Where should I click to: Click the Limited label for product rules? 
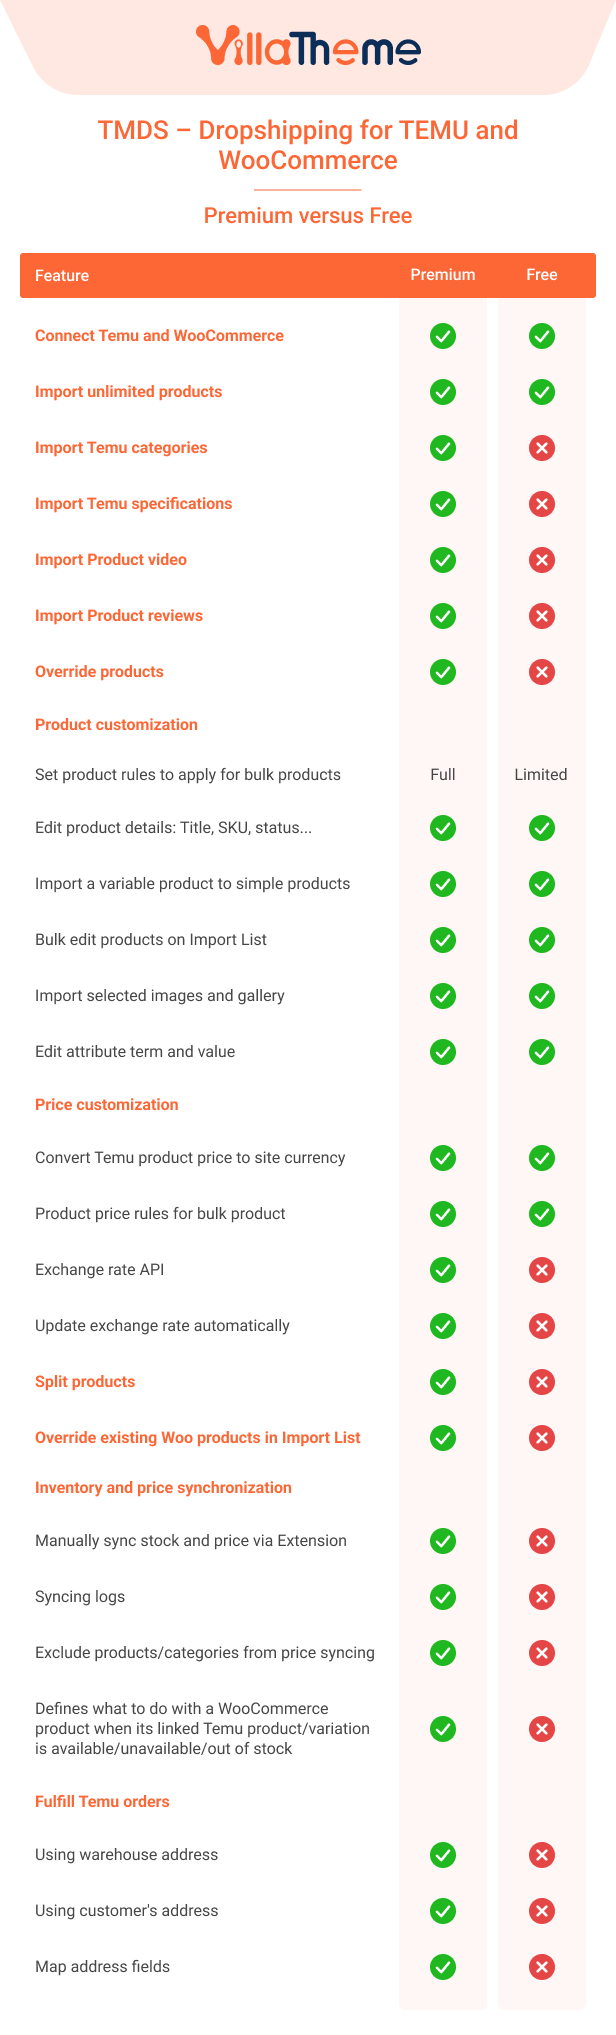541,775
